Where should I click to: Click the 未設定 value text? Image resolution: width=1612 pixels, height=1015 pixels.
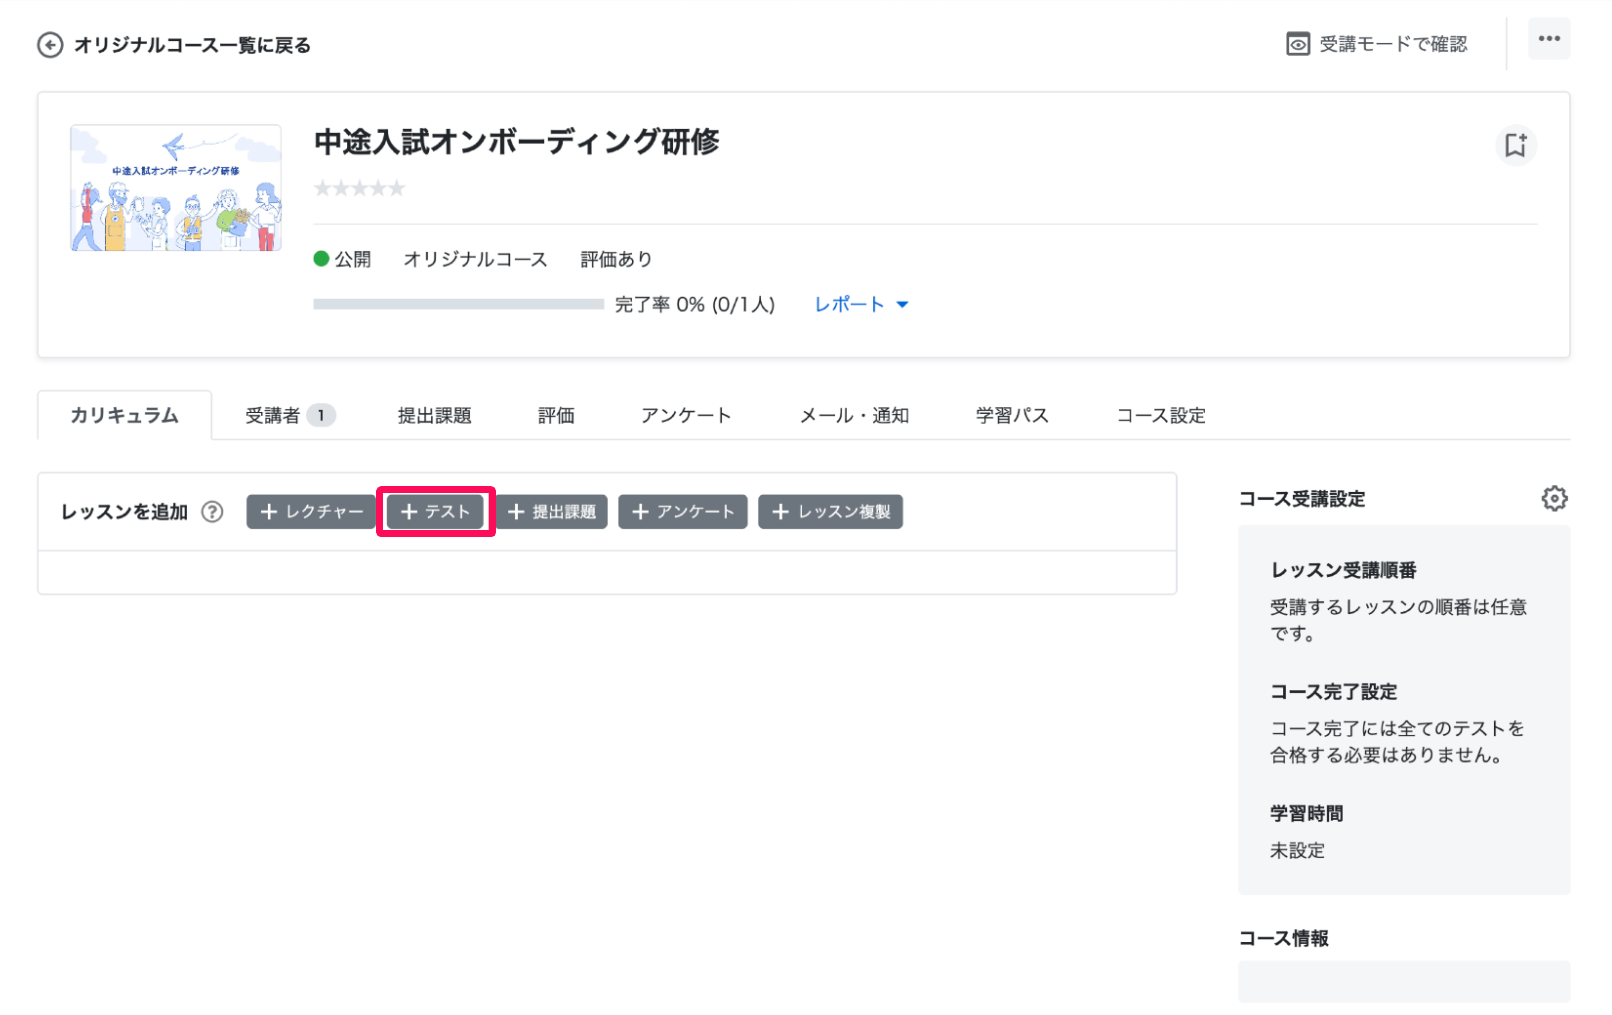(x=1297, y=851)
